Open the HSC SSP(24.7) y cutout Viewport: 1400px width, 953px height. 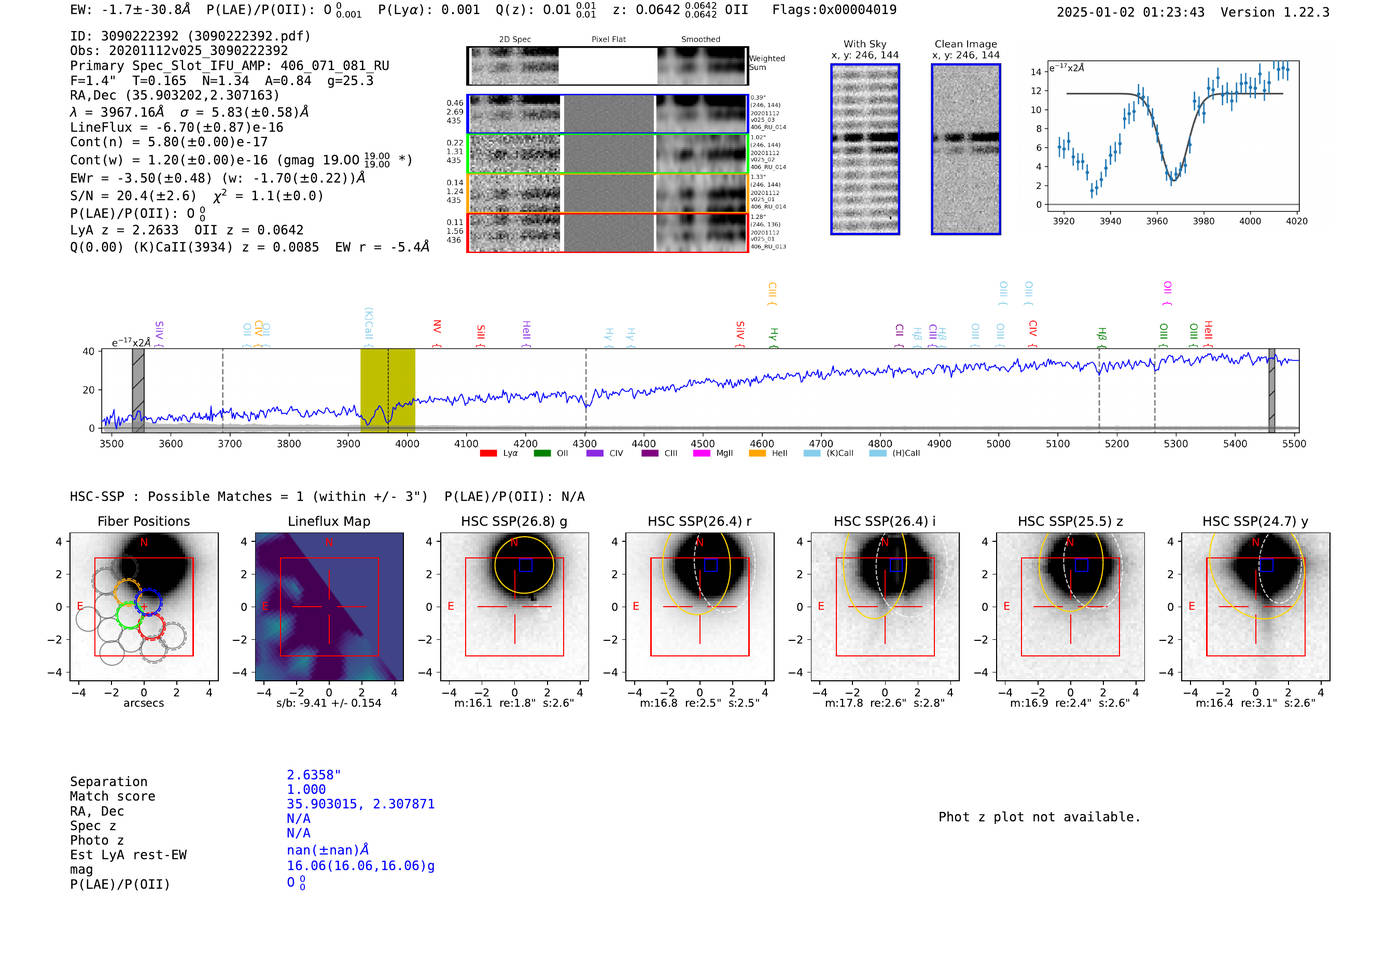(1256, 607)
